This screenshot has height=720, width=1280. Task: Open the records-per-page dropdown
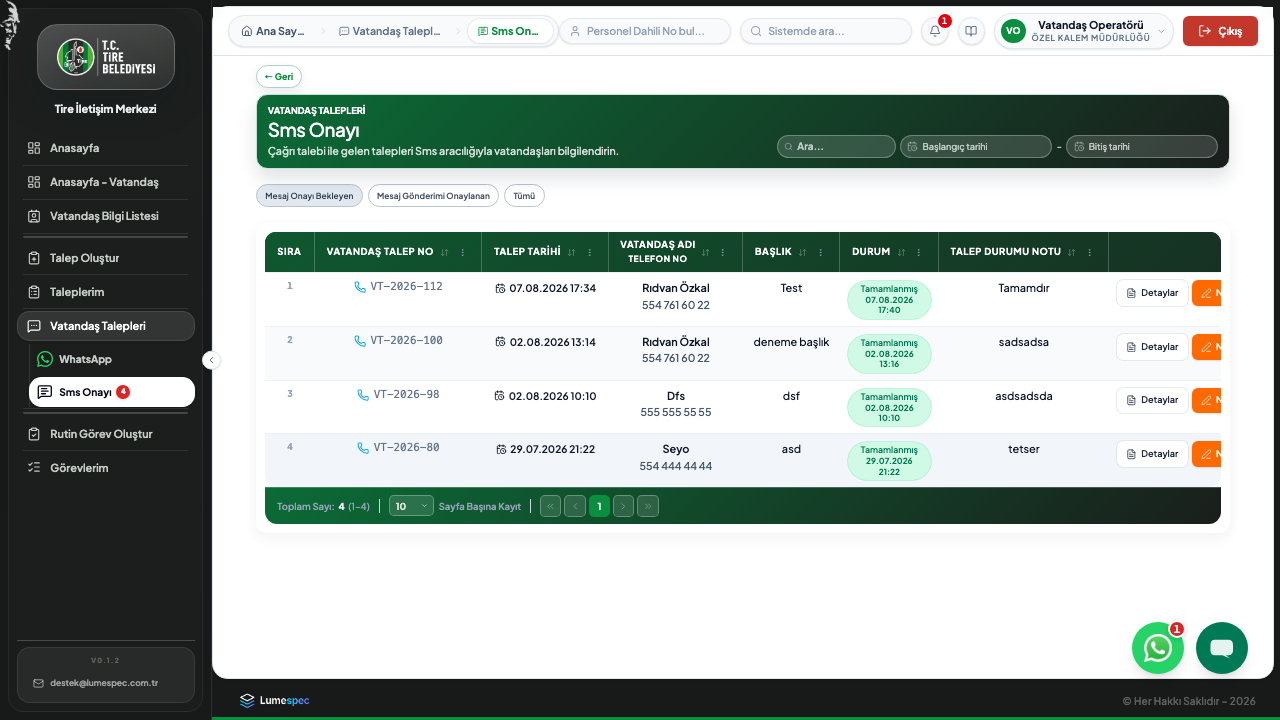[x=411, y=506]
